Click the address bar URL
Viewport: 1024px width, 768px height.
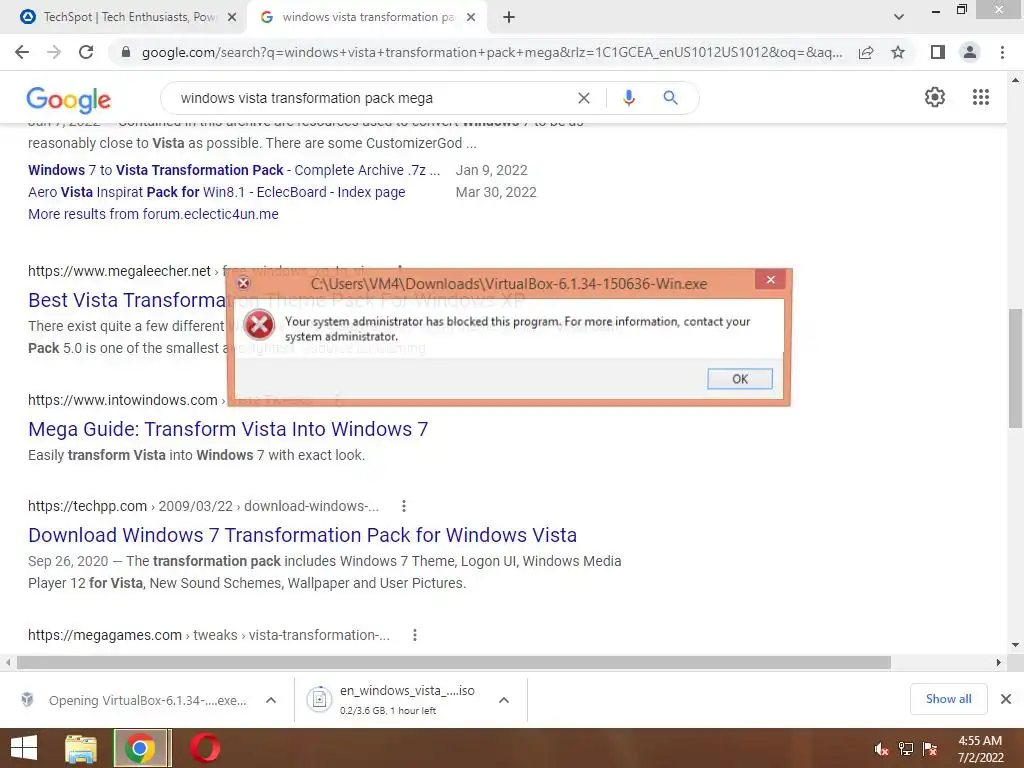point(492,52)
